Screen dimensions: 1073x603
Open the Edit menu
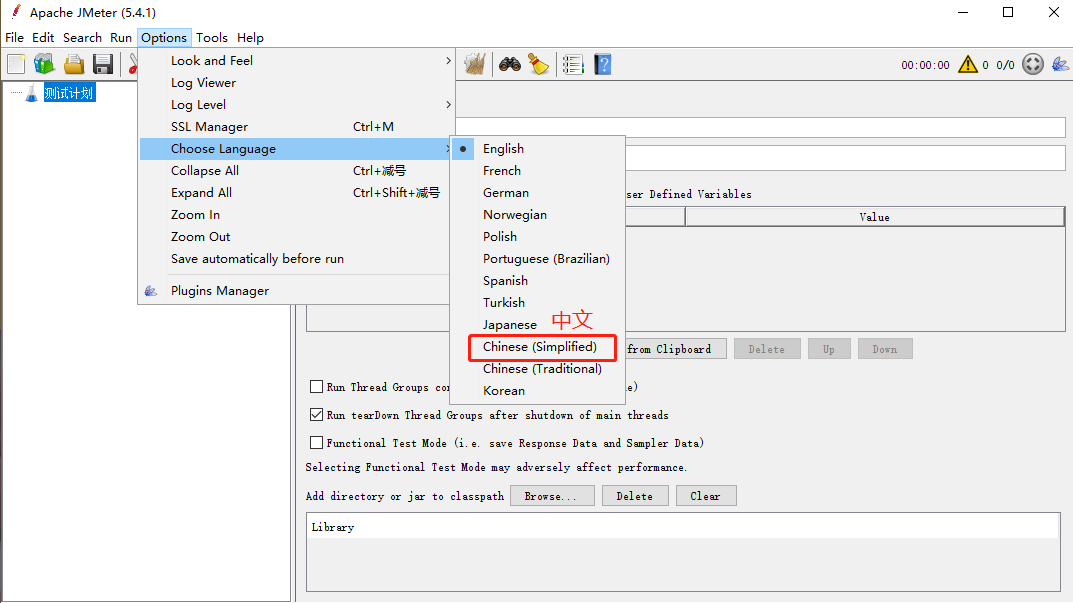click(x=43, y=38)
